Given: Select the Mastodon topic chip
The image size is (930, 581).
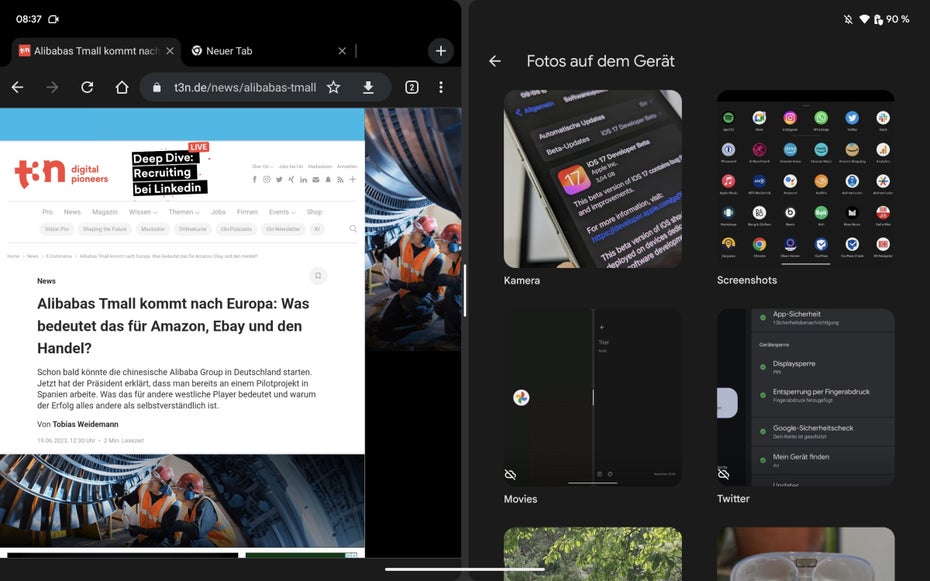Looking at the screenshot, I should point(153,229).
